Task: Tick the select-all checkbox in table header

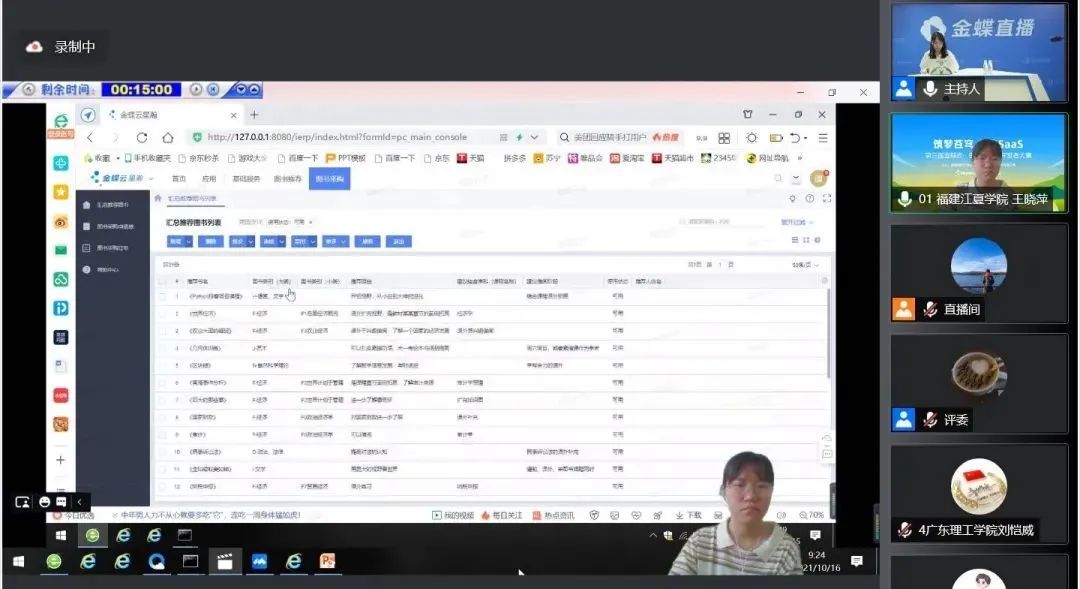Action: [163, 281]
